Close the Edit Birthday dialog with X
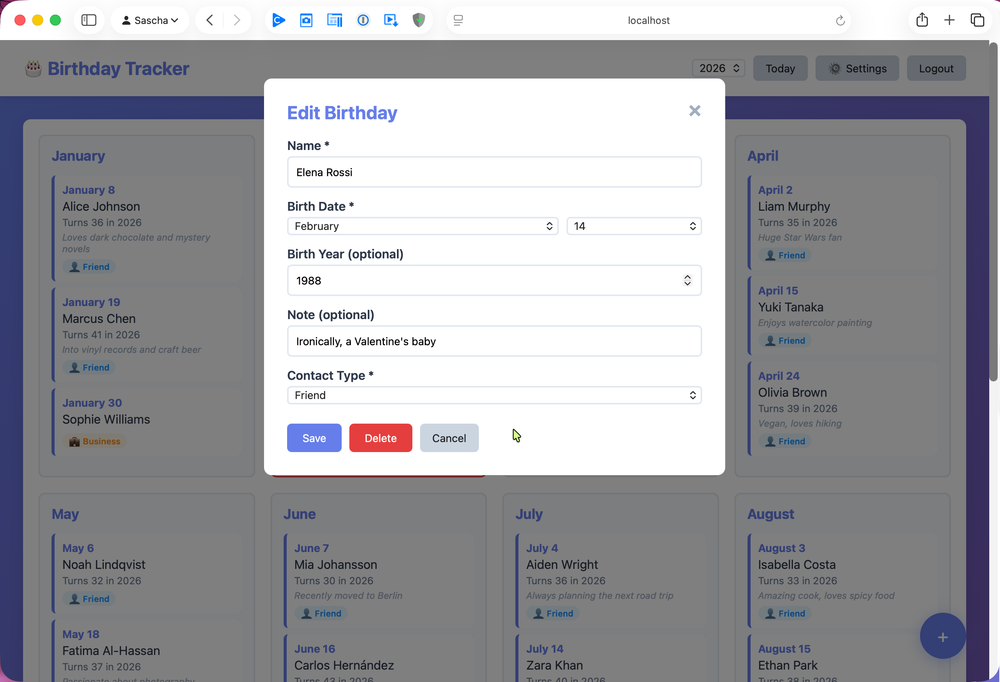This screenshot has width=1000, height=682. [695, 111]
